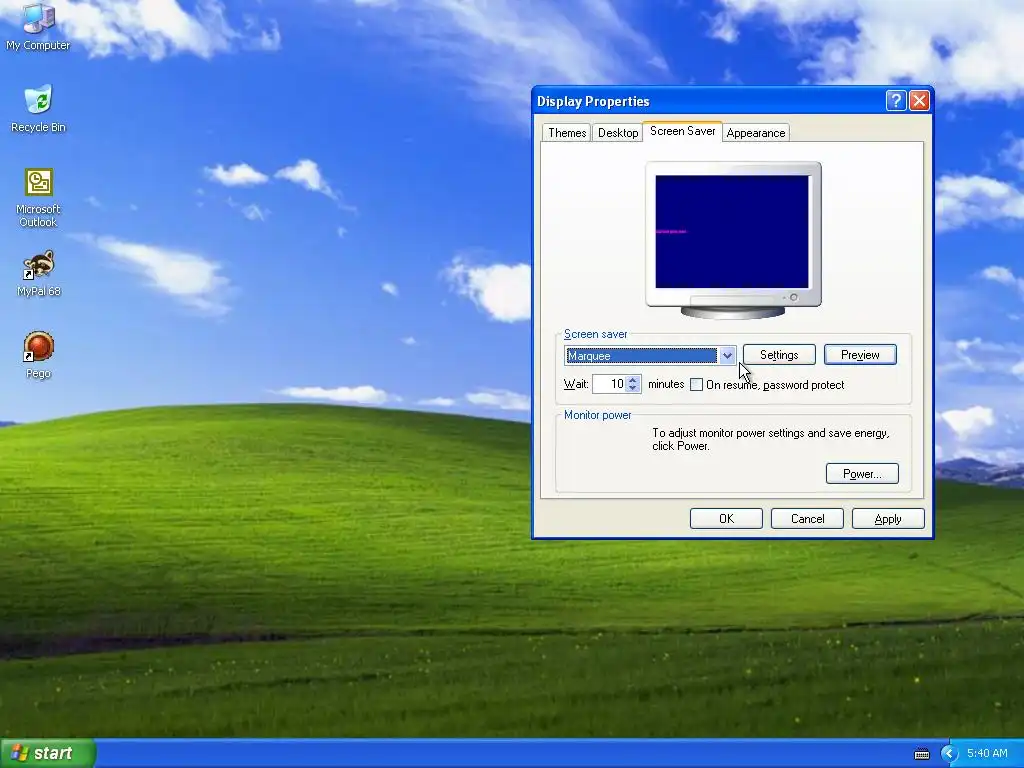Screen dimensions: 1024x768
Task: Switch to the Themes tab
Action: (x=566, y=133)
